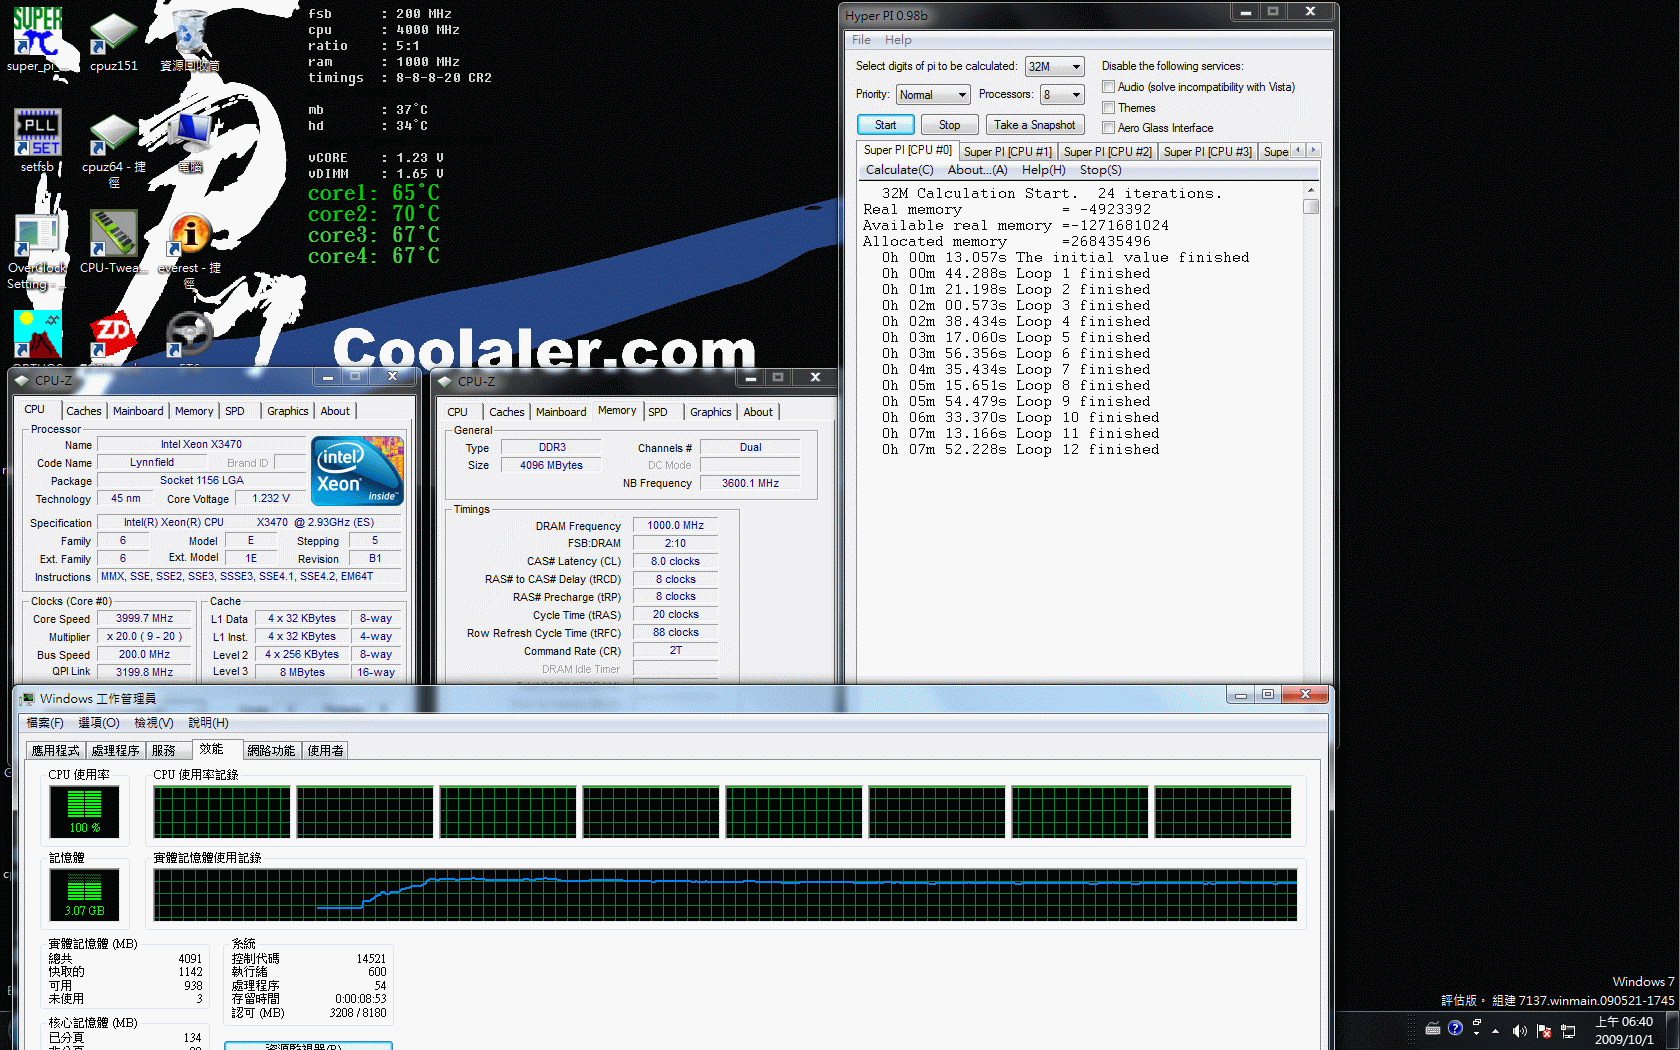Open About tab in left CPU-Z window
1680x1050 pixels.
point(335,411)
